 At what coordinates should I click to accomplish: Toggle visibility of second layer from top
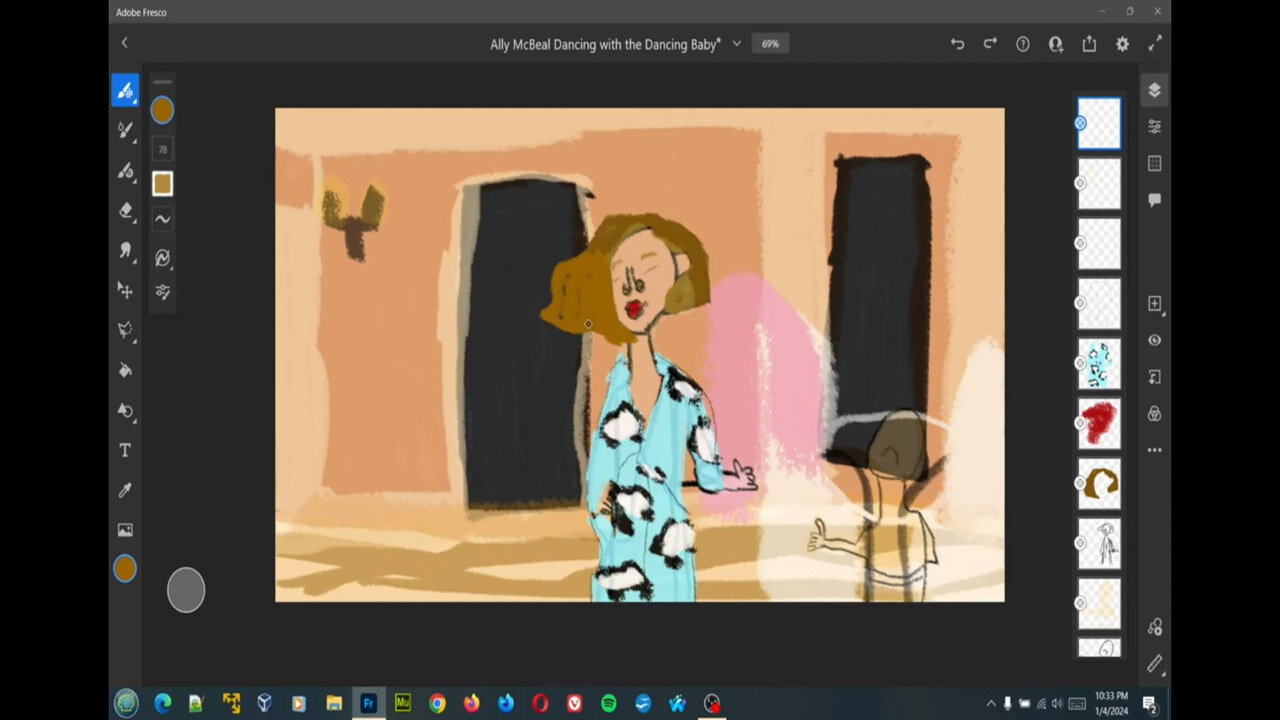point(1080,183)
